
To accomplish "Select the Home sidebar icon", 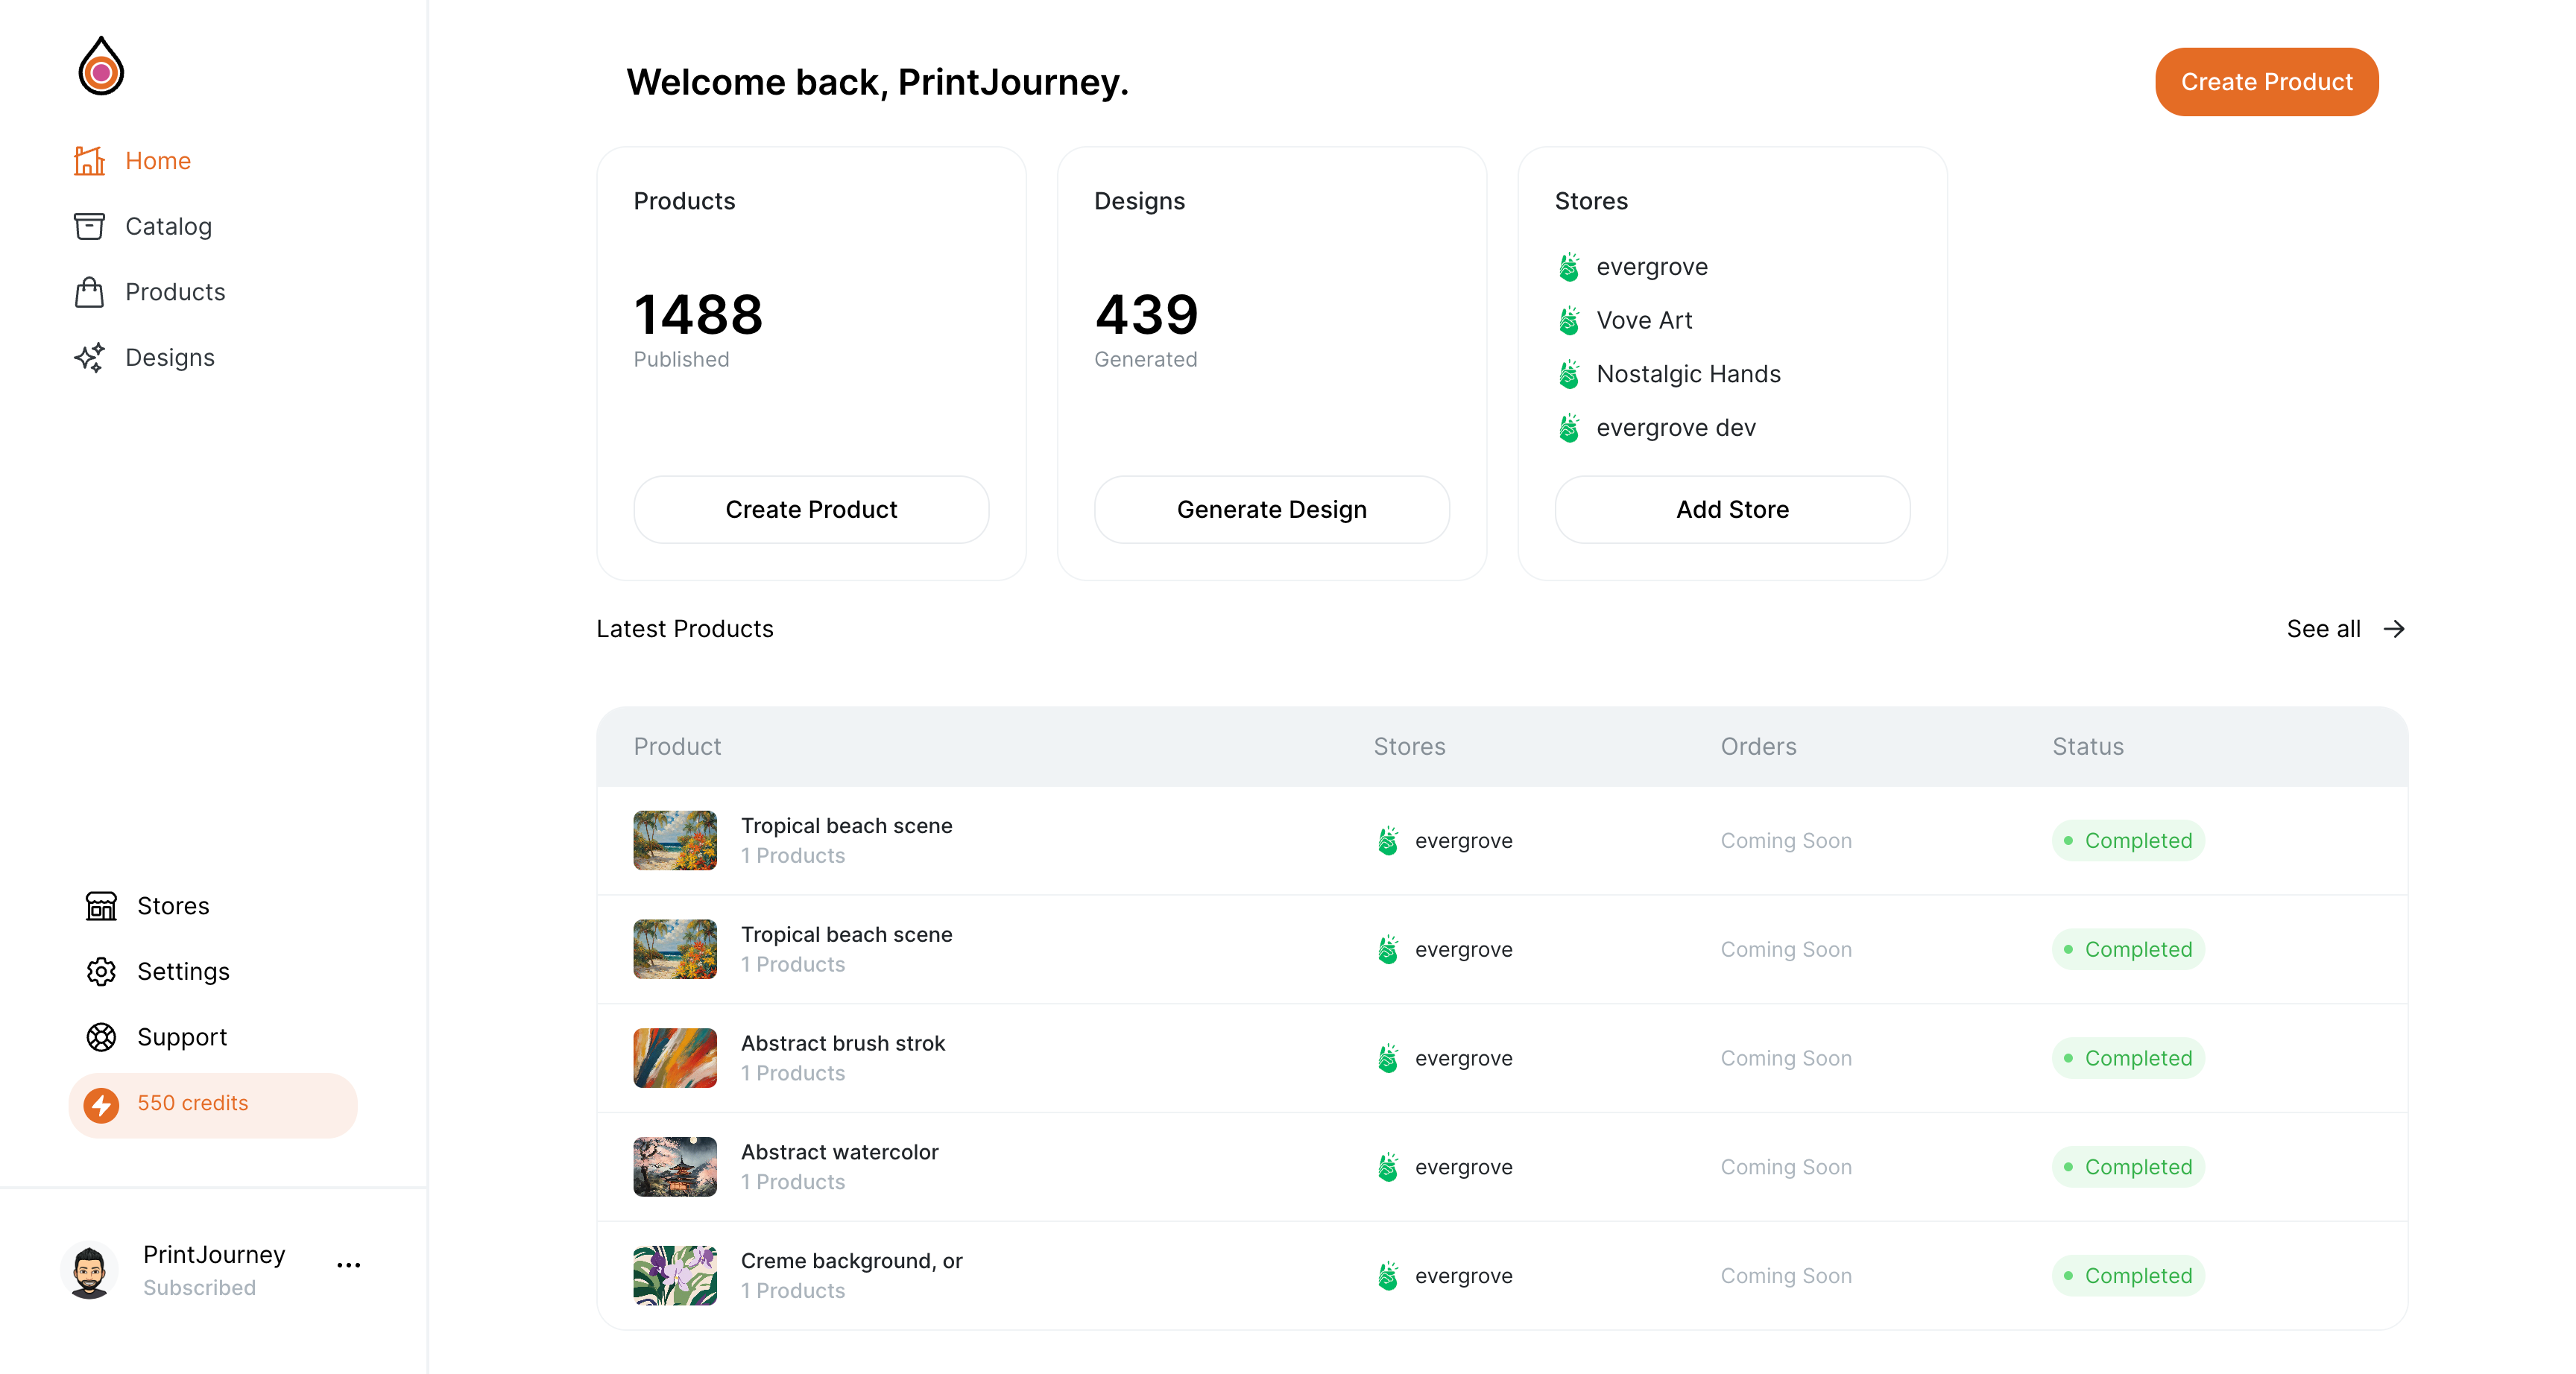I will point(90,160).
